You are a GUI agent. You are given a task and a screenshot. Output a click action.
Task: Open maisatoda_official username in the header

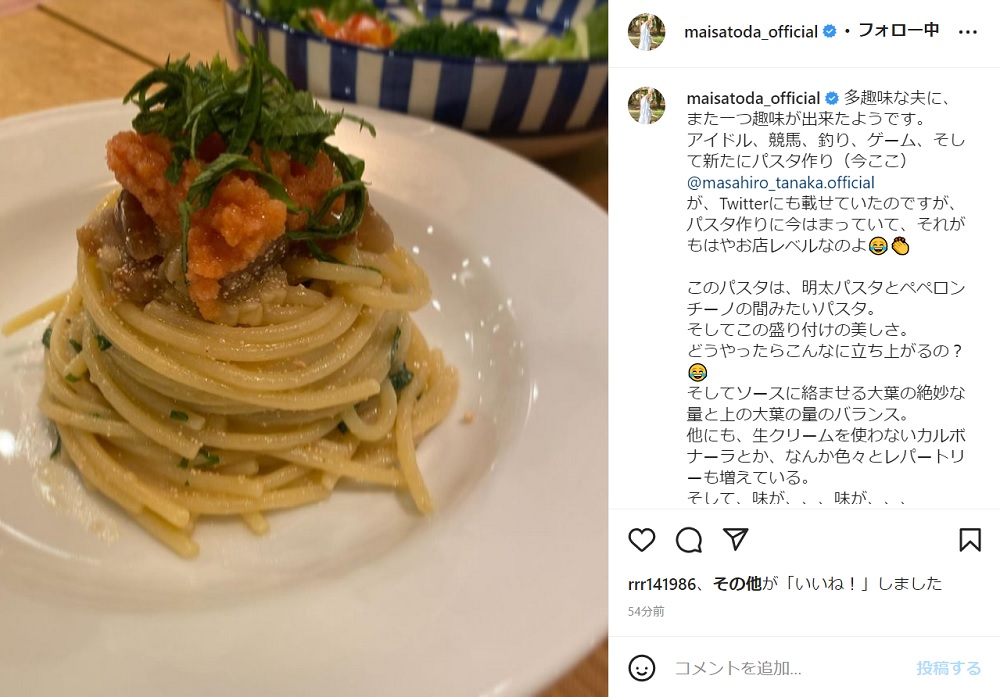(751, 31)
